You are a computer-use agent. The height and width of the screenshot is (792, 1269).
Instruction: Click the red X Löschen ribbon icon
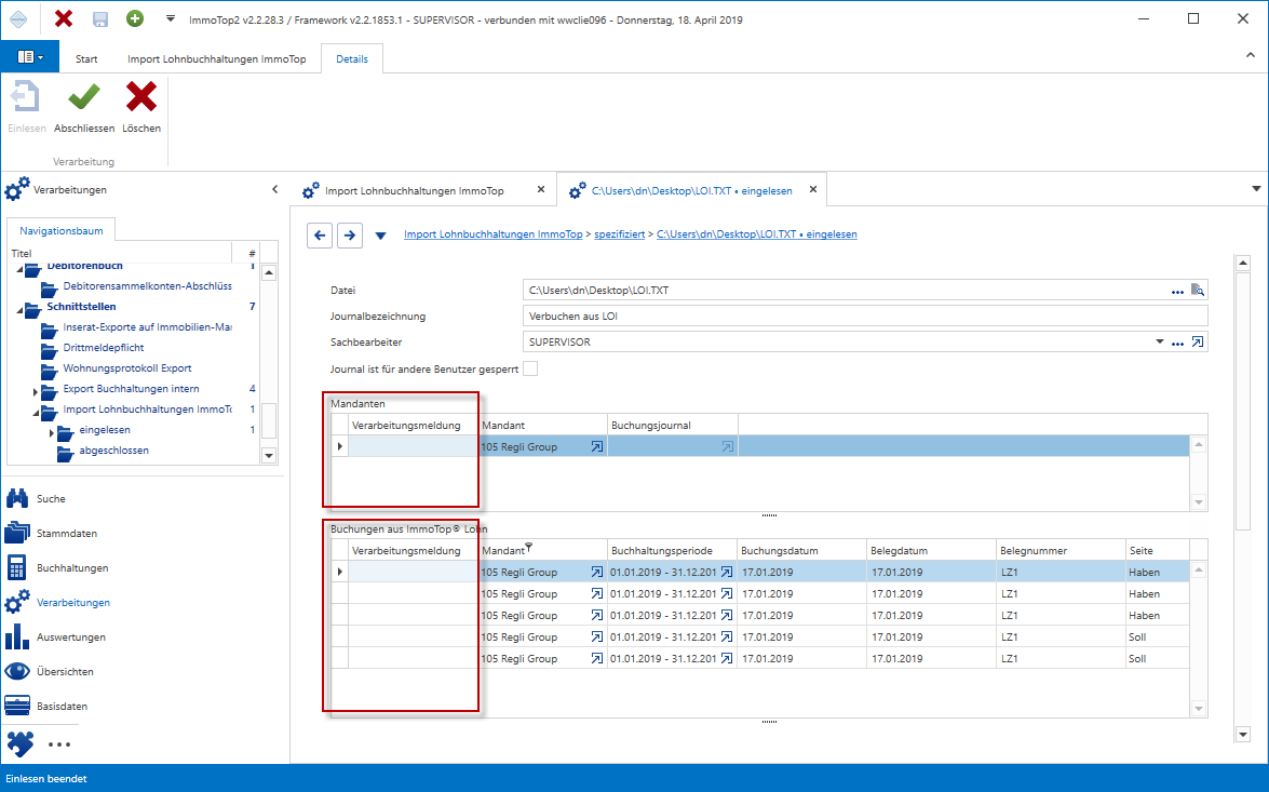[x=141, y=97]
